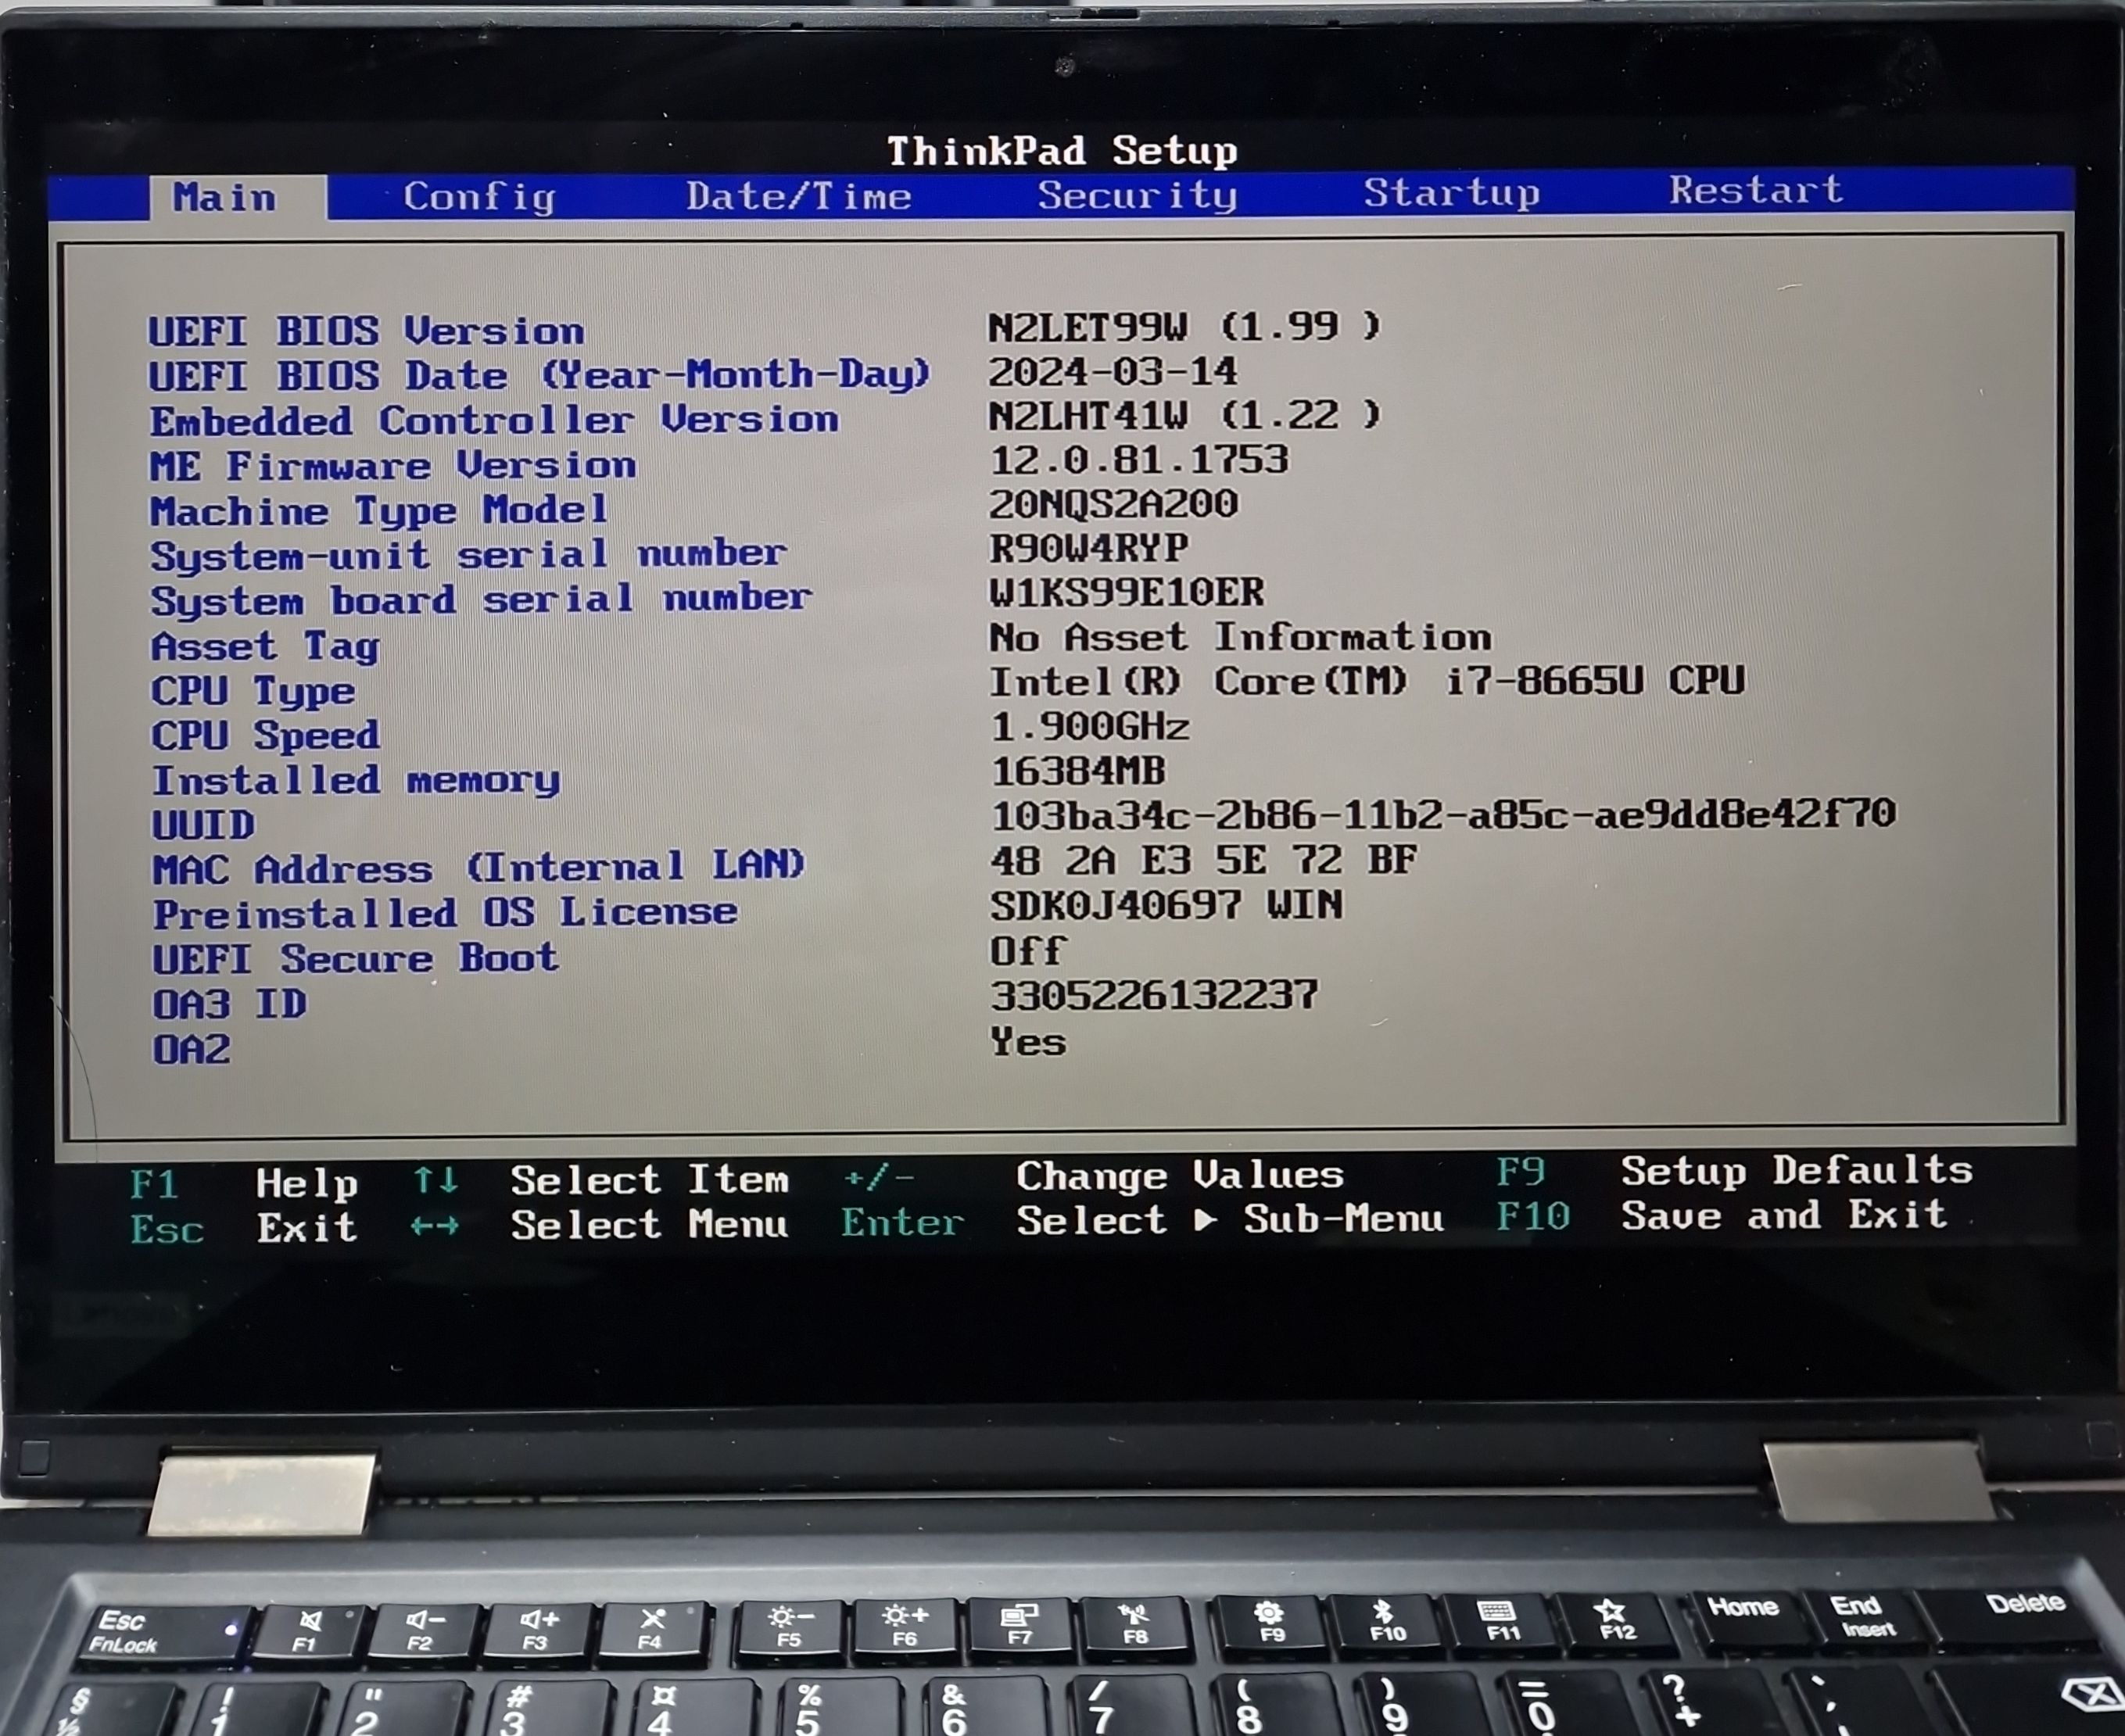This screenshot has height=1736, width=2125.
Task: Click the ThinkPad Setup title
Action: pyautogui.click(x=1062, y=151)
